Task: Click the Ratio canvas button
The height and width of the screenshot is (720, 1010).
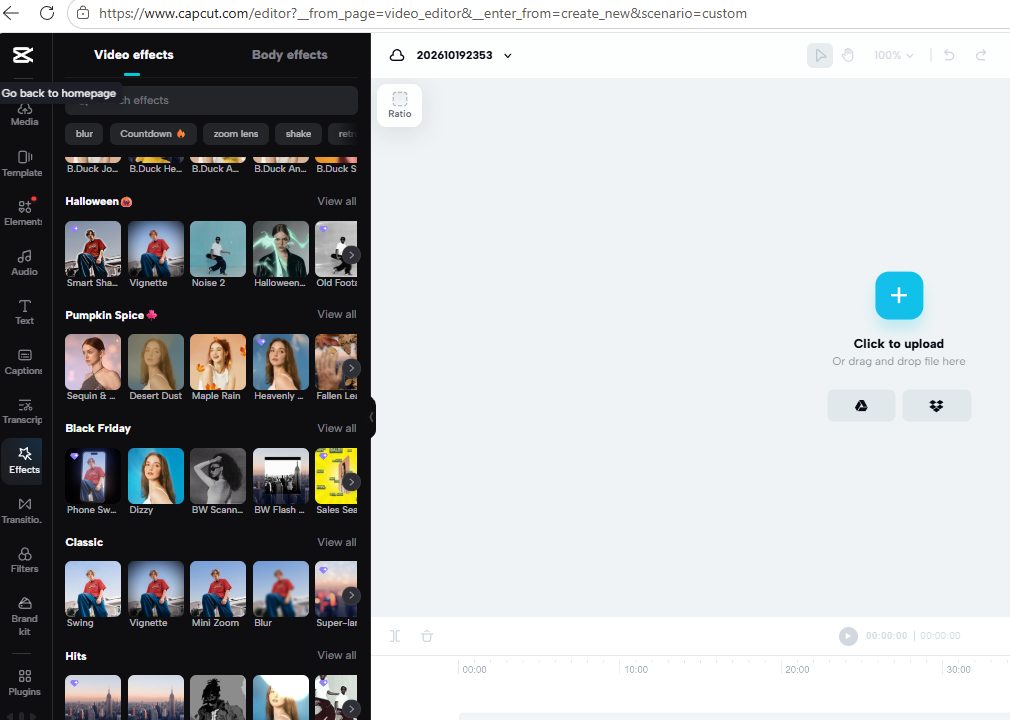Action: point(399,105)
